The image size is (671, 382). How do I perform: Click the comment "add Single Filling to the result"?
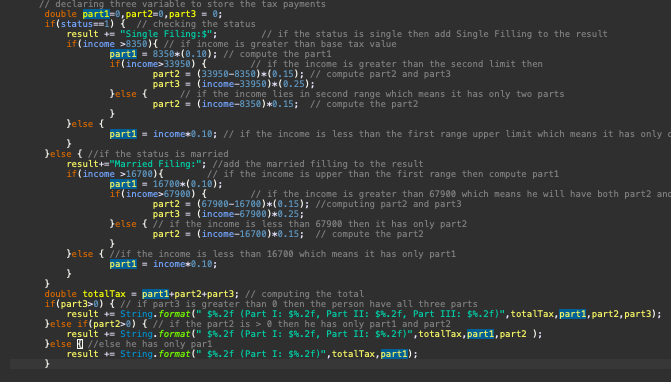[x=521, y=34]
